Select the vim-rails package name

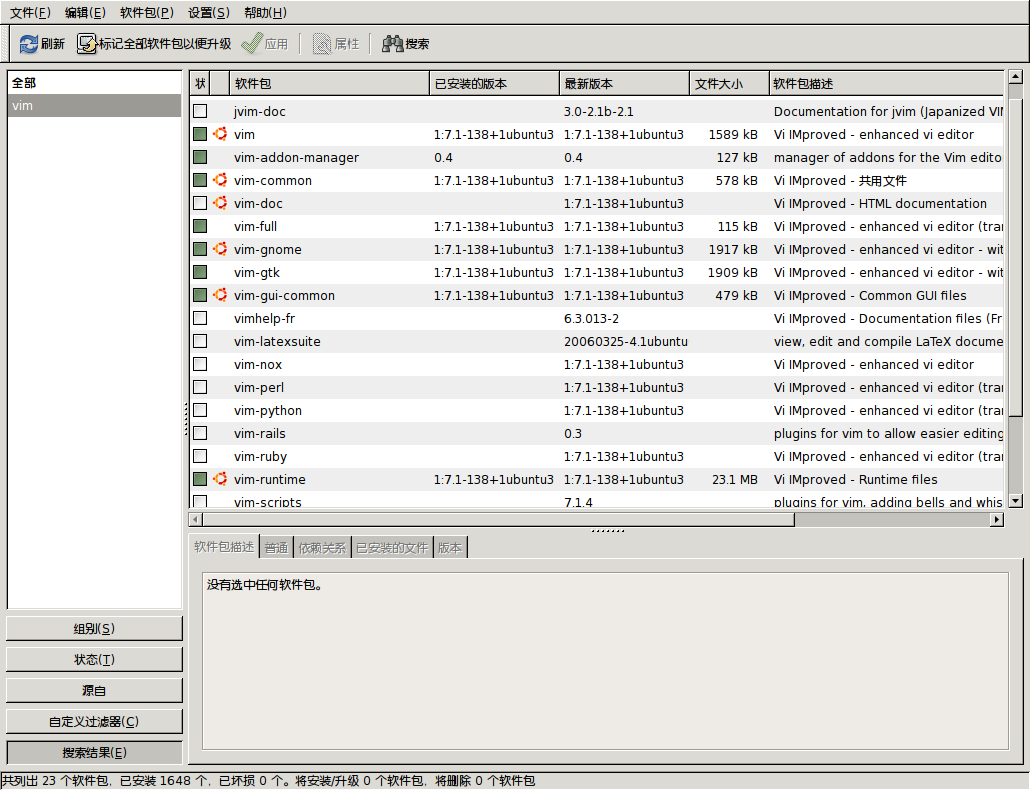pyautogui.click(x=259, y=433)
